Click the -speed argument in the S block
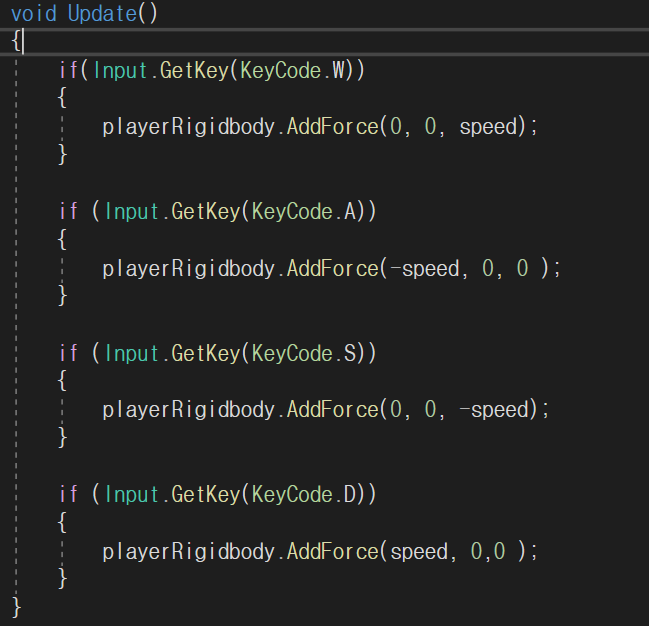The image size is (649, 626). click(494, 410)
